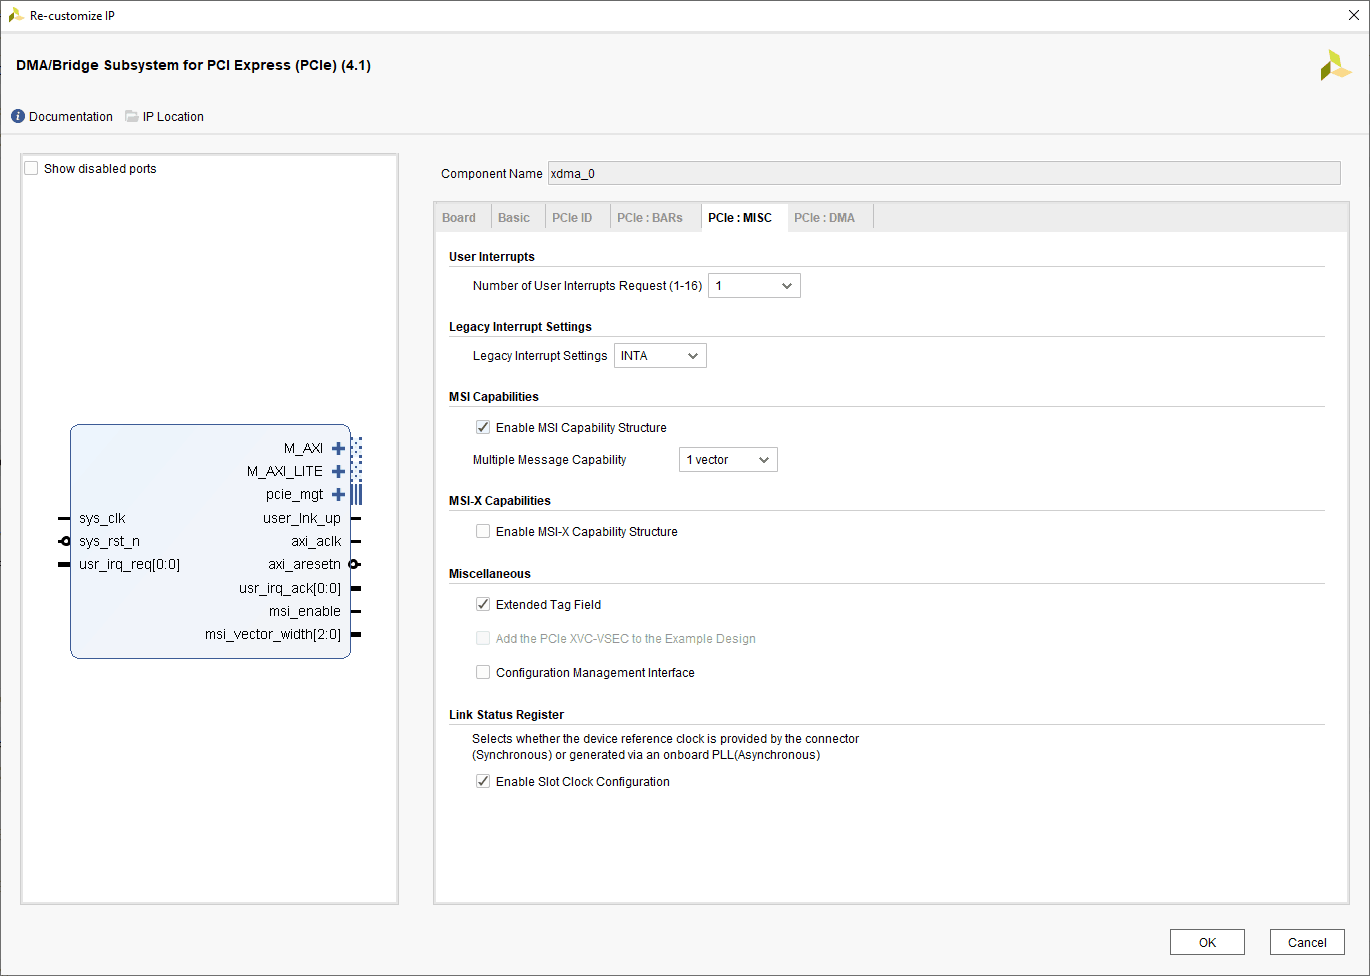Click the Xilinx logo in the header
This screenshot has width=1370, height=976.
point(1334,66)
